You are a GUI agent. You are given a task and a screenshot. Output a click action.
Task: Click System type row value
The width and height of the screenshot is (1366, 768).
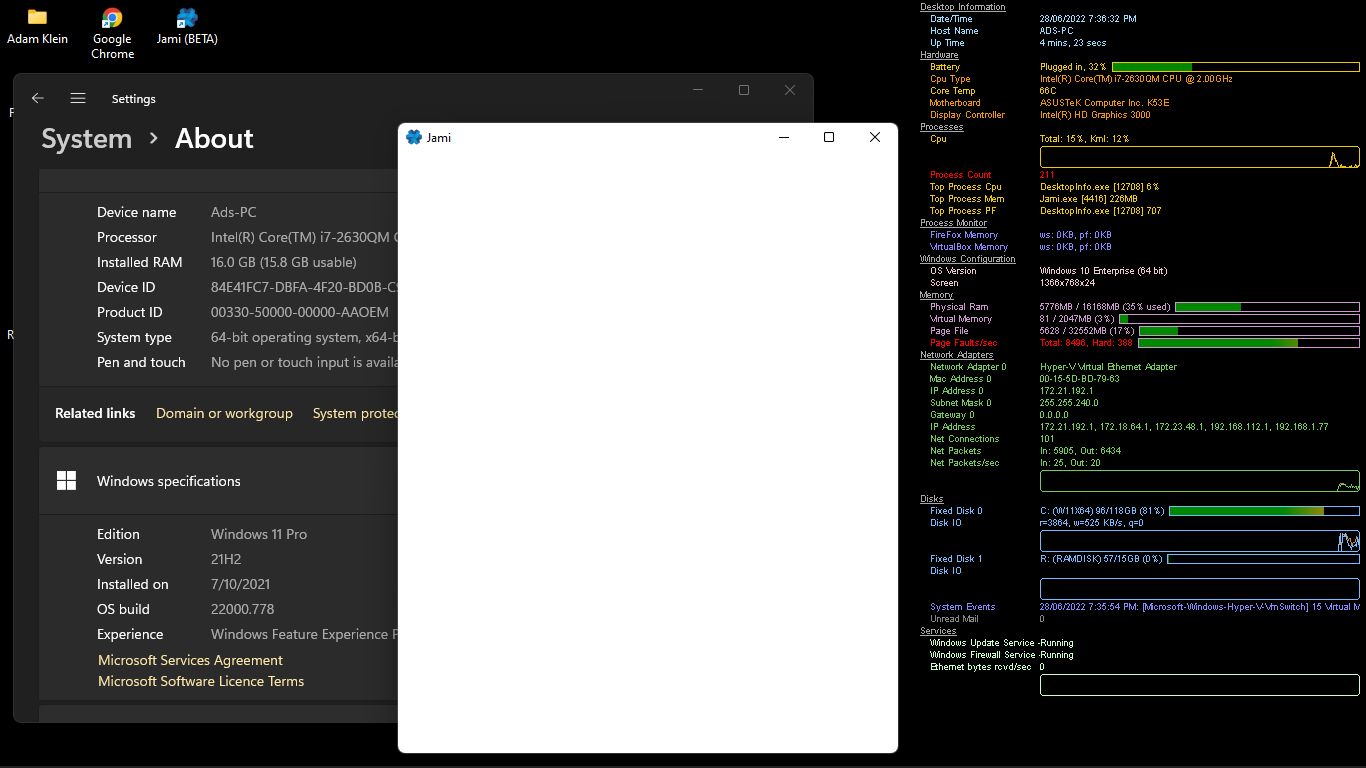pos(304,337)
